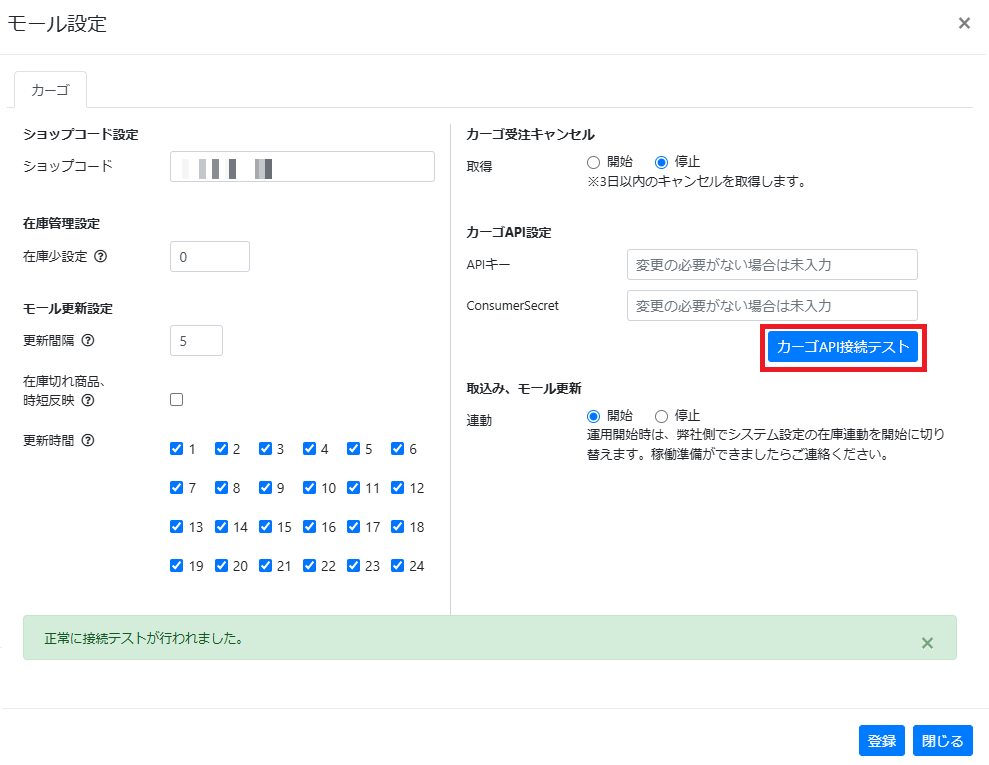Uncheck update hour 6 checkbox

(x=397, y=448)
